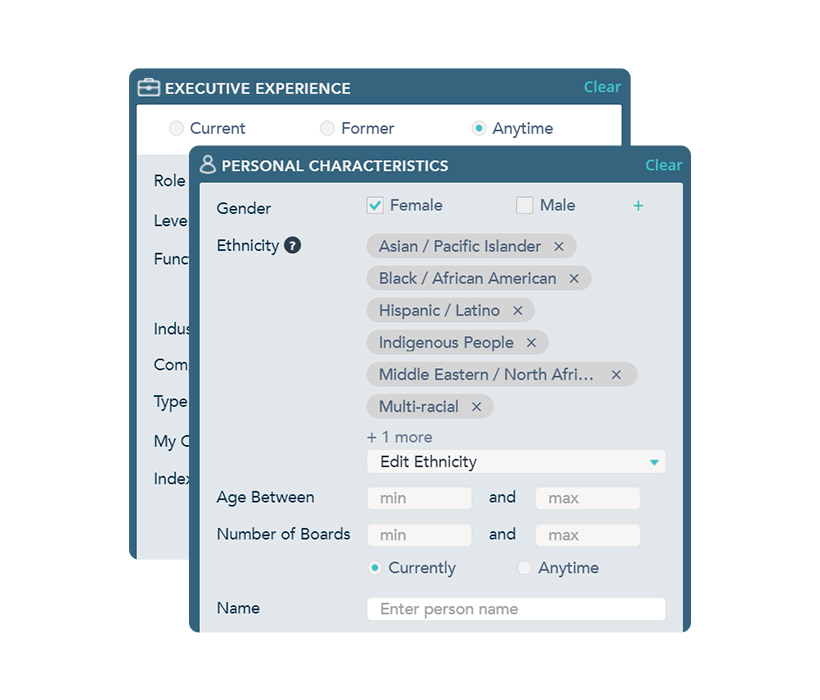Image resolution: width=820 pixels, height=700 pixels.
Task: Open the Edit Ethnicity dropdown
Action: pos(515,461)
